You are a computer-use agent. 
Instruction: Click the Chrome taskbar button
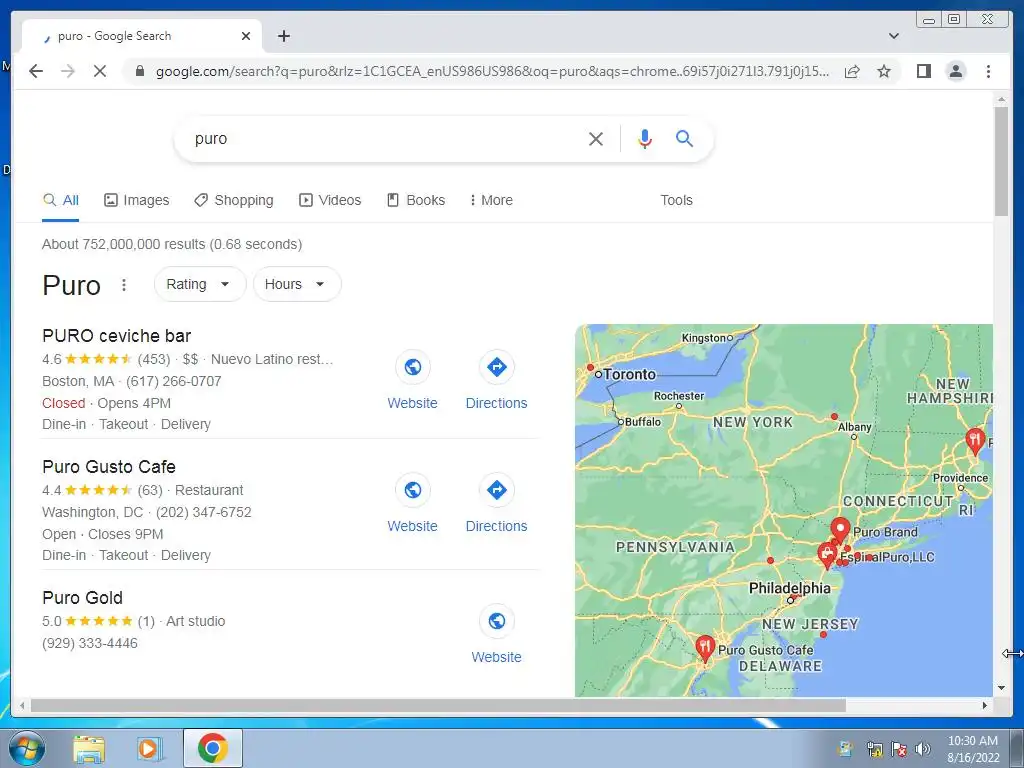click(212, 748)
